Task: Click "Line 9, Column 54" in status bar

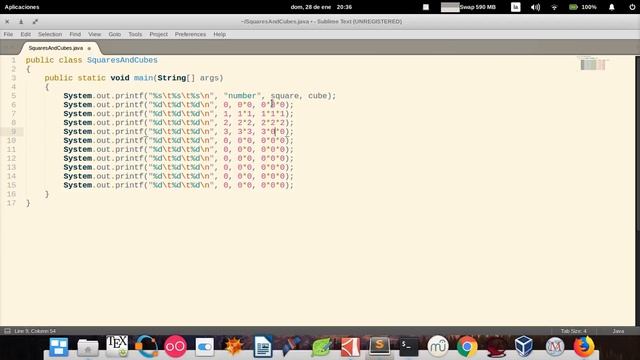Action: tap(35, 331)
